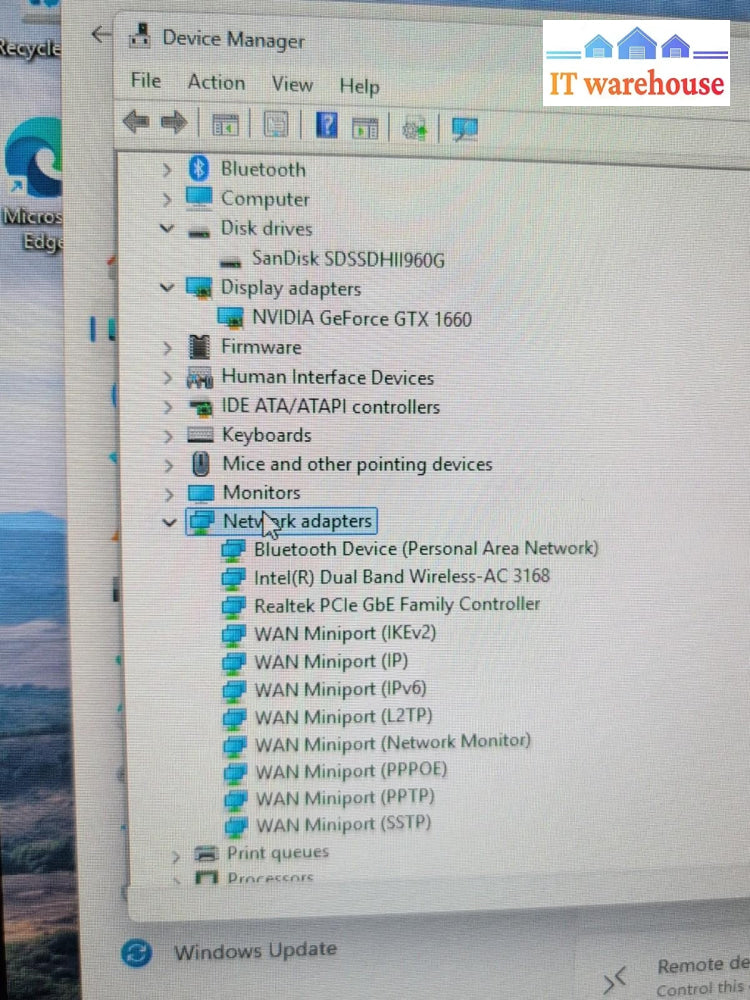Click the Settings back arrow behind Device Manager
The width and height of the screenshot is (750, 1000).
100,34
